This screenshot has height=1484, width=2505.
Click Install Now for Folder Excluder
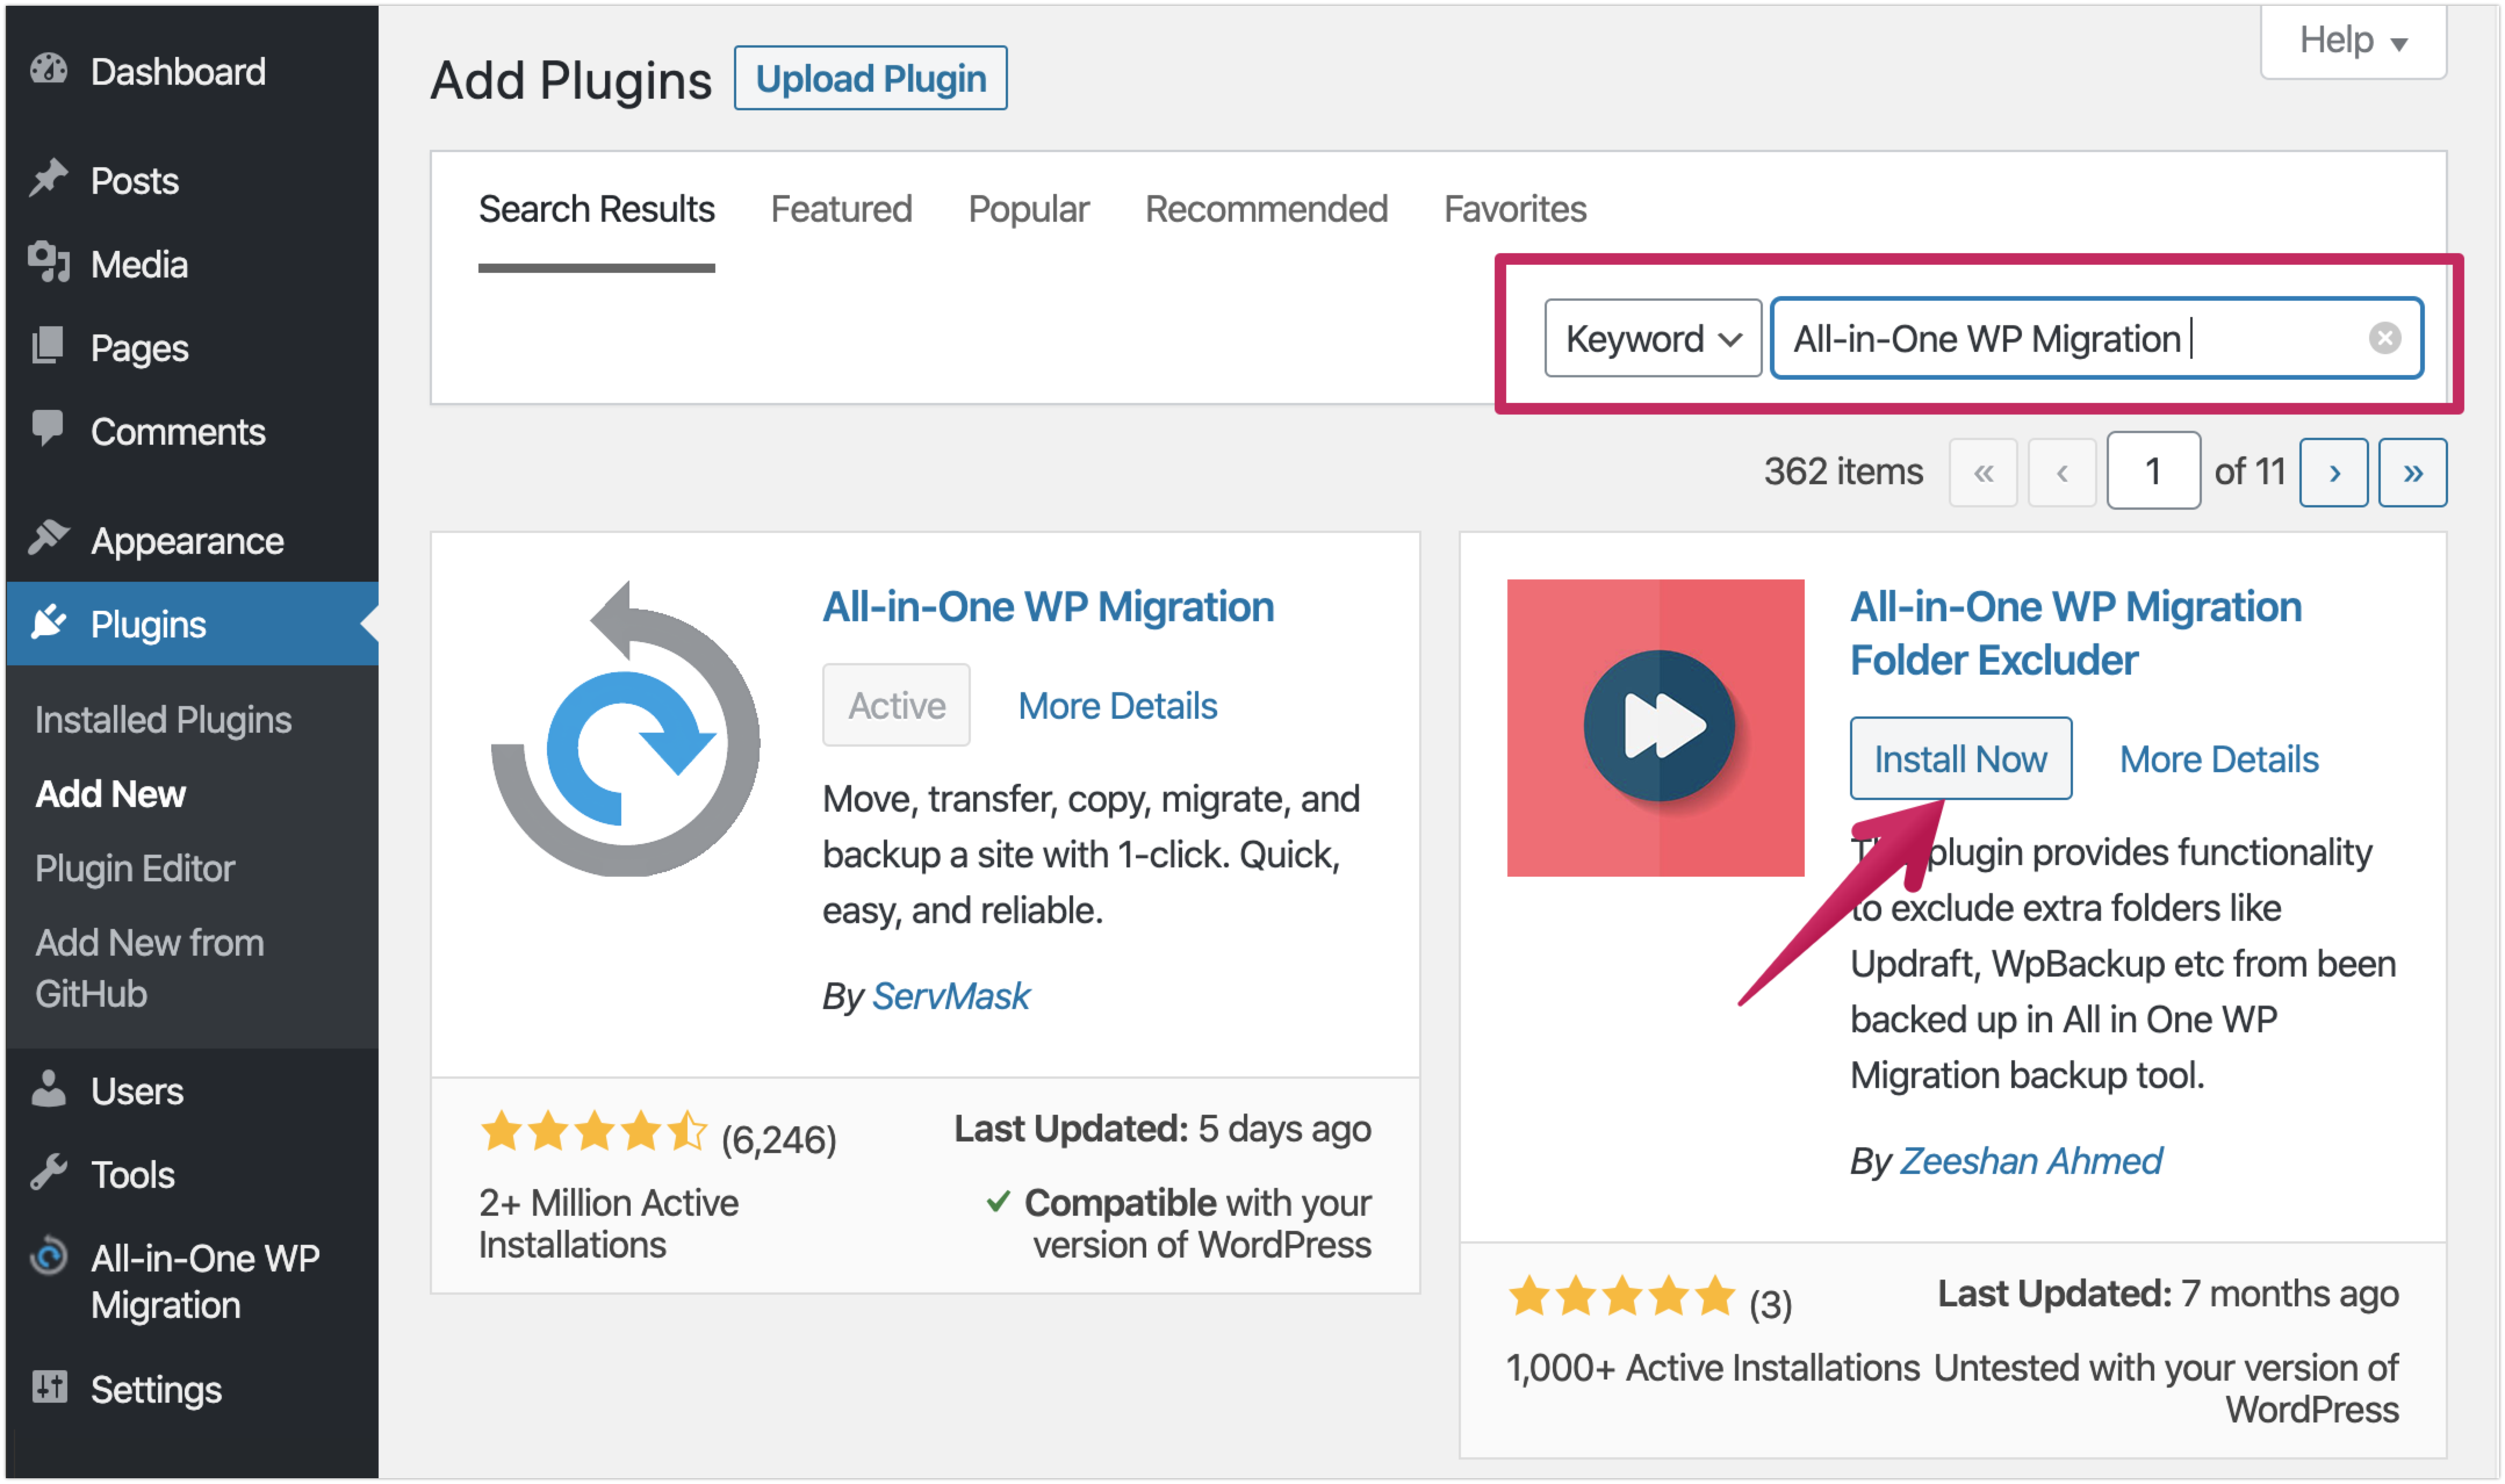(1961, 759)
